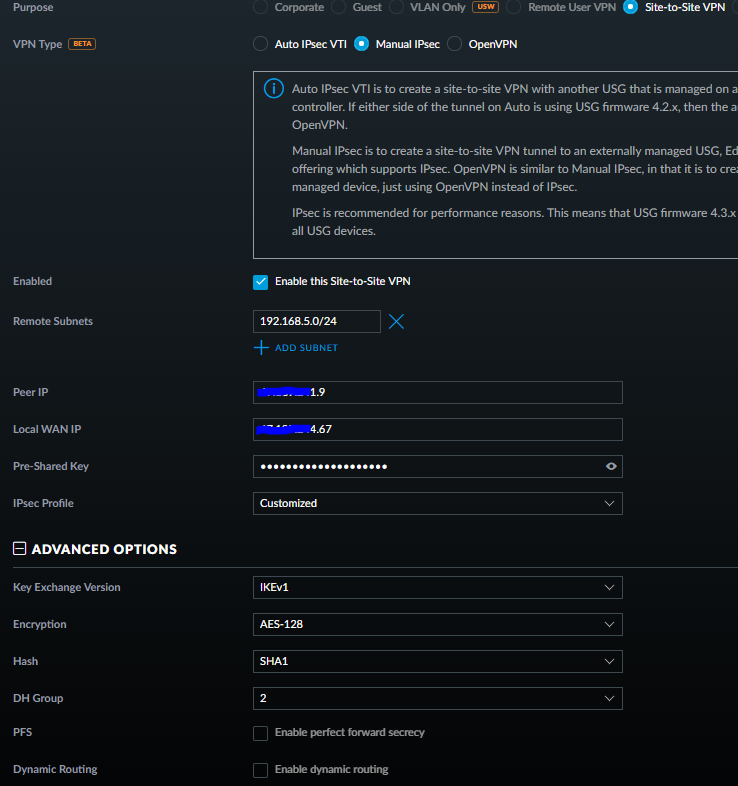Click the Local WAN IP field
The height and width of the screenshot is (786, 738).
(x=437, y=429)
